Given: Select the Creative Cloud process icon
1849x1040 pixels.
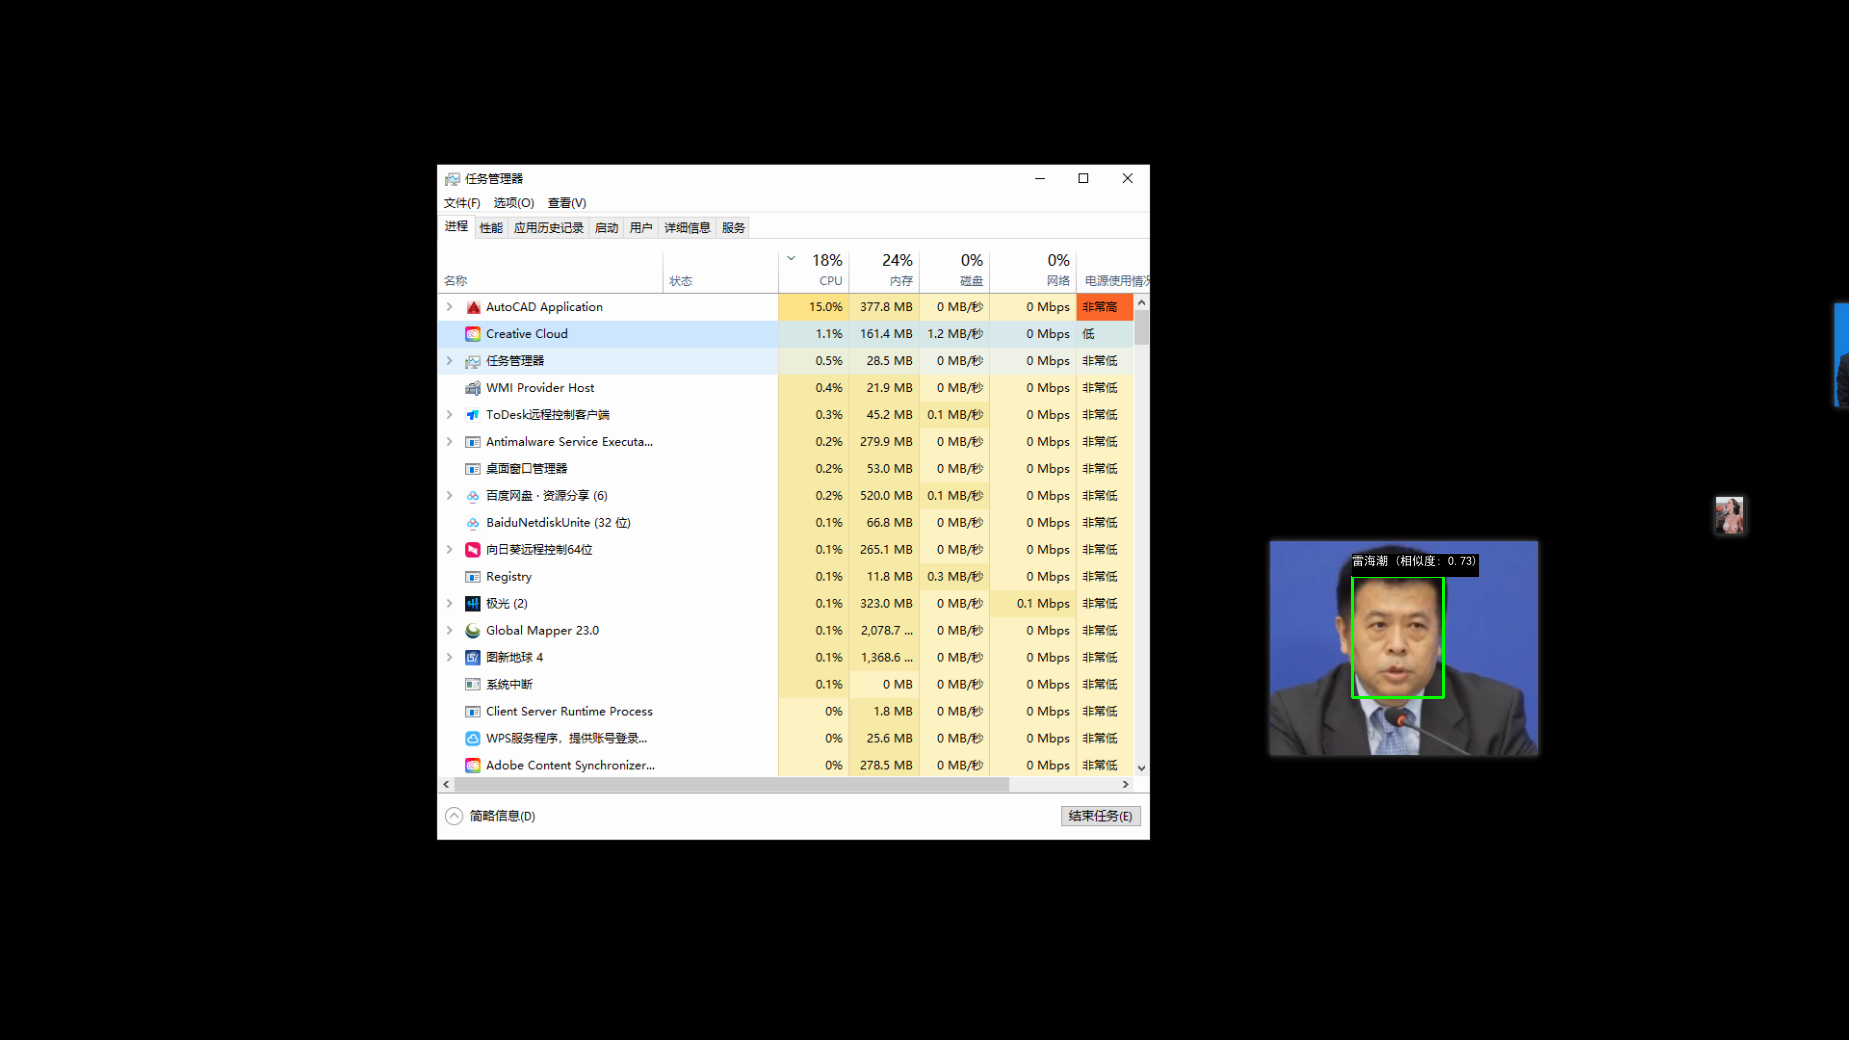Looking at the screenshot, I should click(473, 334).
